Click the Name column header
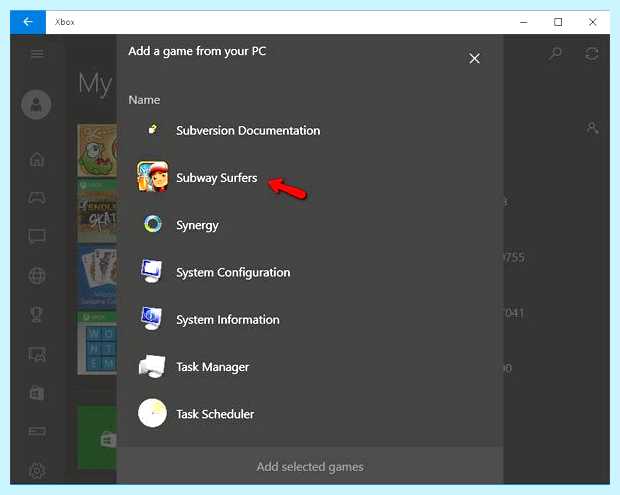The image size is (620, 495). [144, 100]
